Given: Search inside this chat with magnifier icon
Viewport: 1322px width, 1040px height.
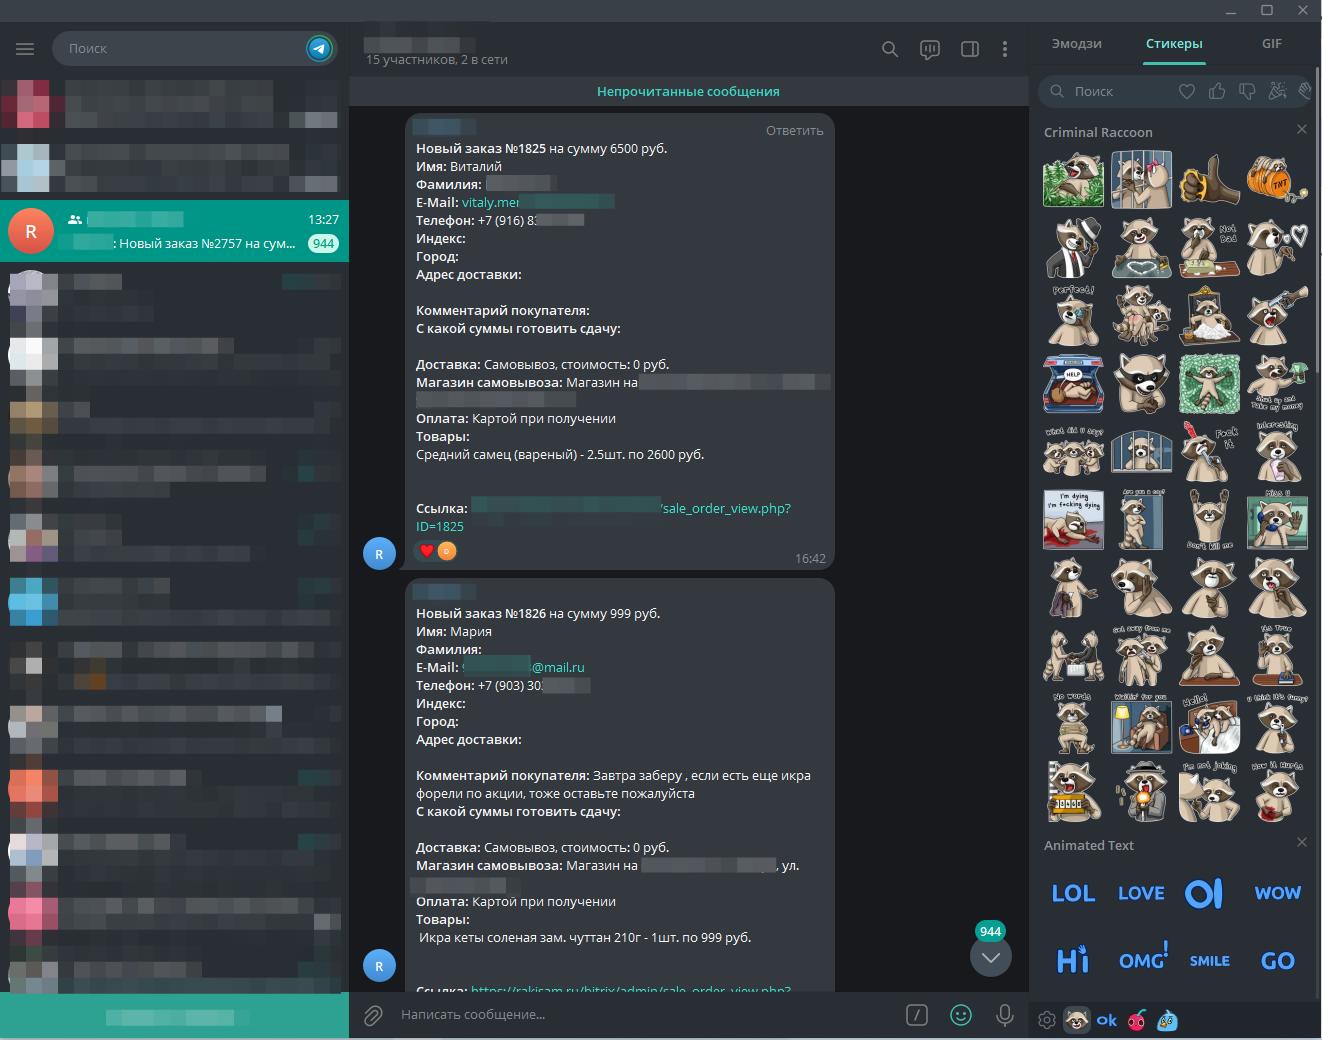Looking at the screenshot, I should [x=889, y=49].
